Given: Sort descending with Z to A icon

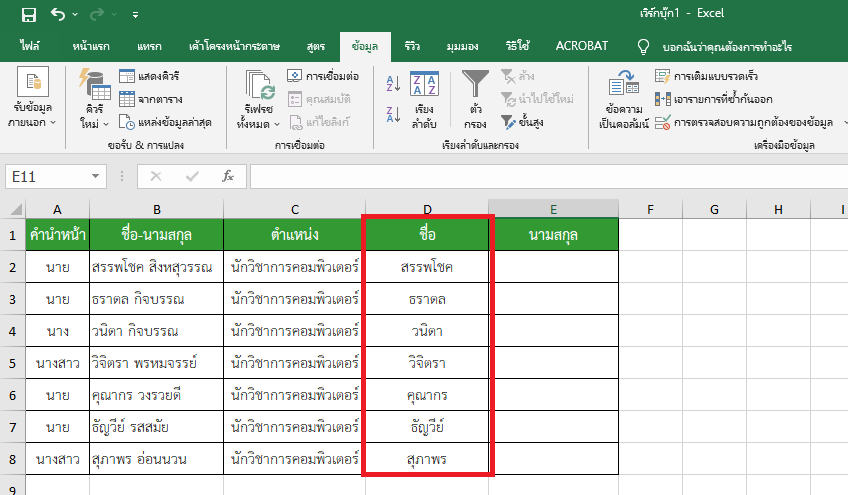Looking at the screenshot, I should (393, 114).
